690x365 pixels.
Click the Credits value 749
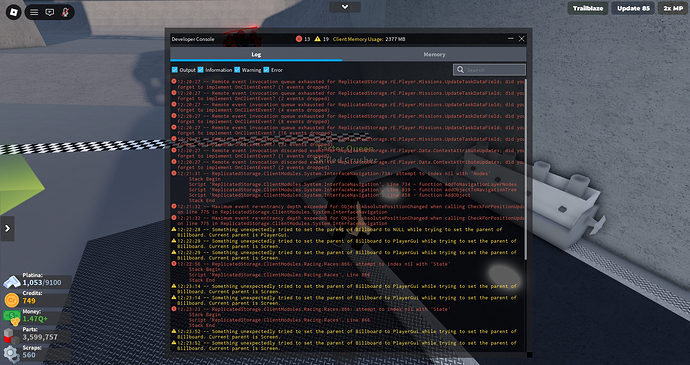point(29,301)
